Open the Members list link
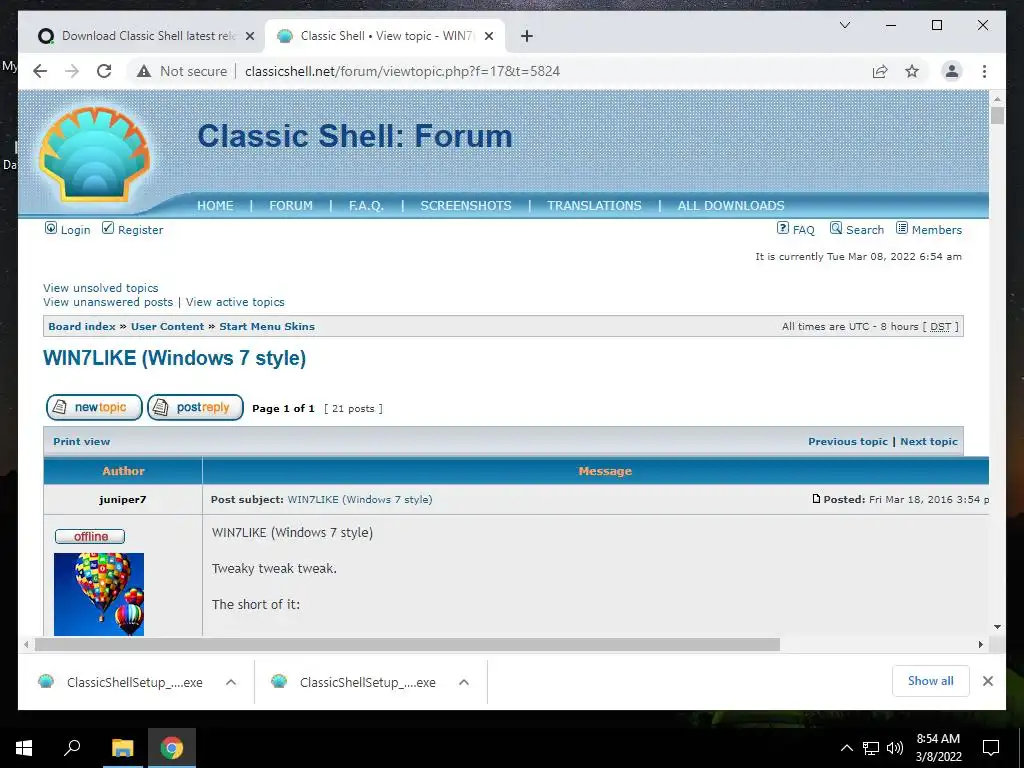The image size is (1024, 768). point(929,229)
